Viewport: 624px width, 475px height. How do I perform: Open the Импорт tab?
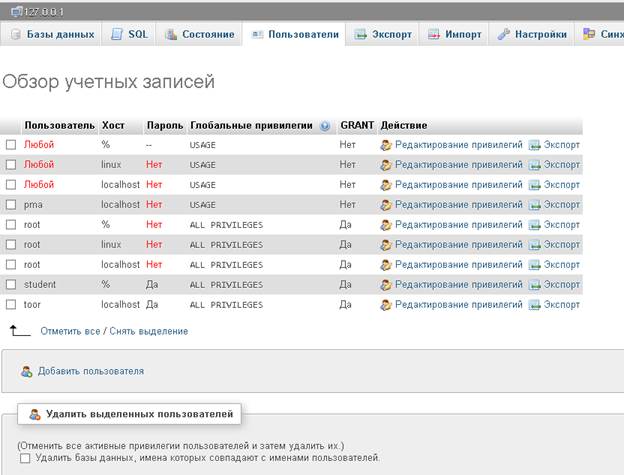[454, 34]
